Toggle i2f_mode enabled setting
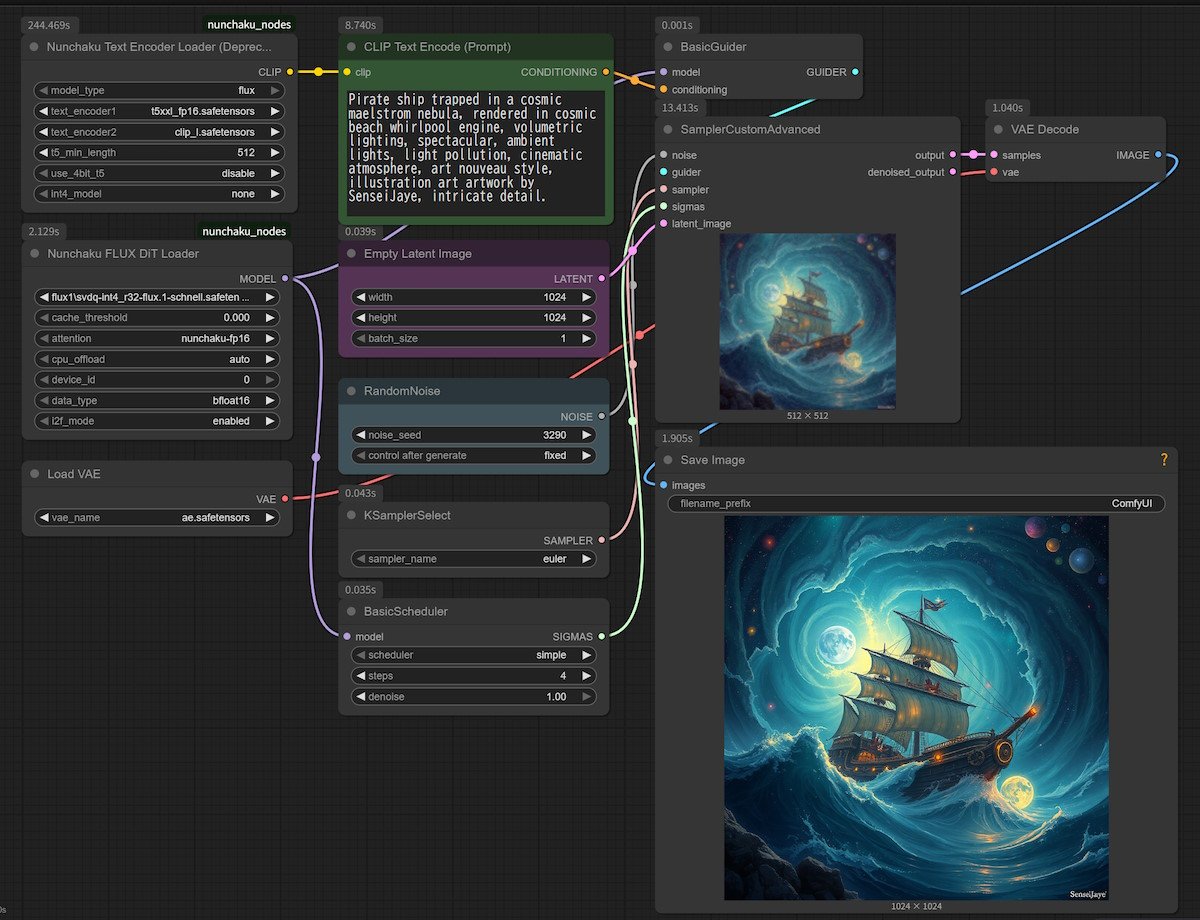The width and height of the screenshot is (1200, 920). click(x=158, y=421)
